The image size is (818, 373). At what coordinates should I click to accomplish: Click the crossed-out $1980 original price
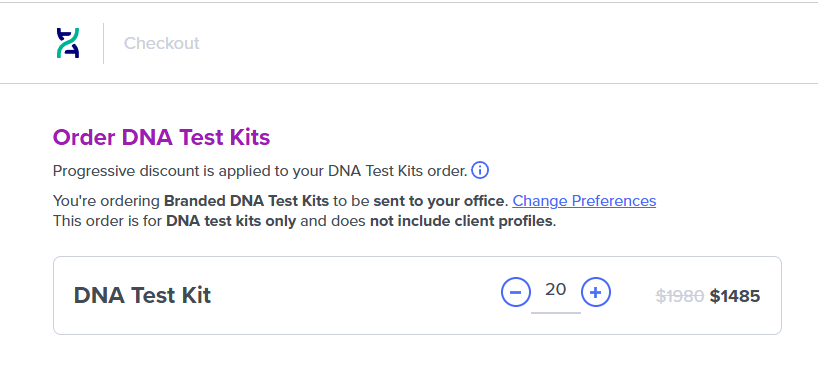[x=680, y=296]
